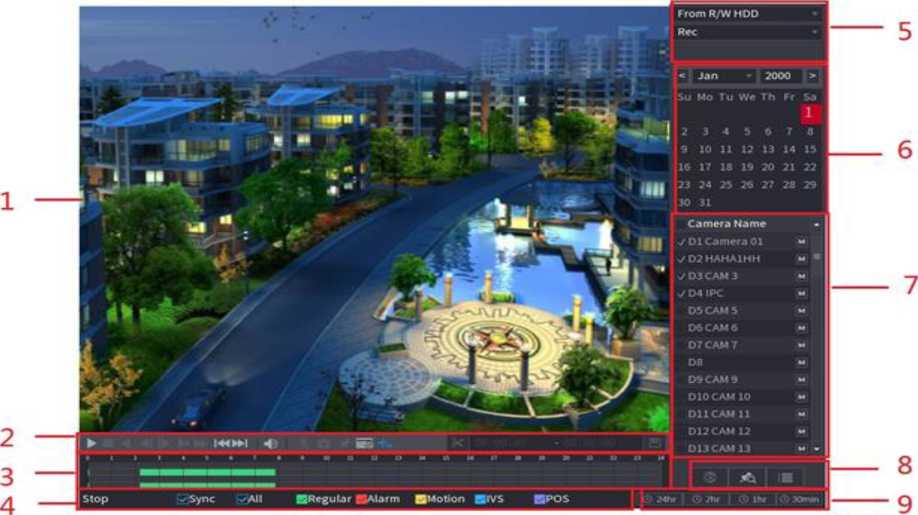Click the previous month arrow on calendar
This screenshot has width=918, height=515.
point(682,76)
